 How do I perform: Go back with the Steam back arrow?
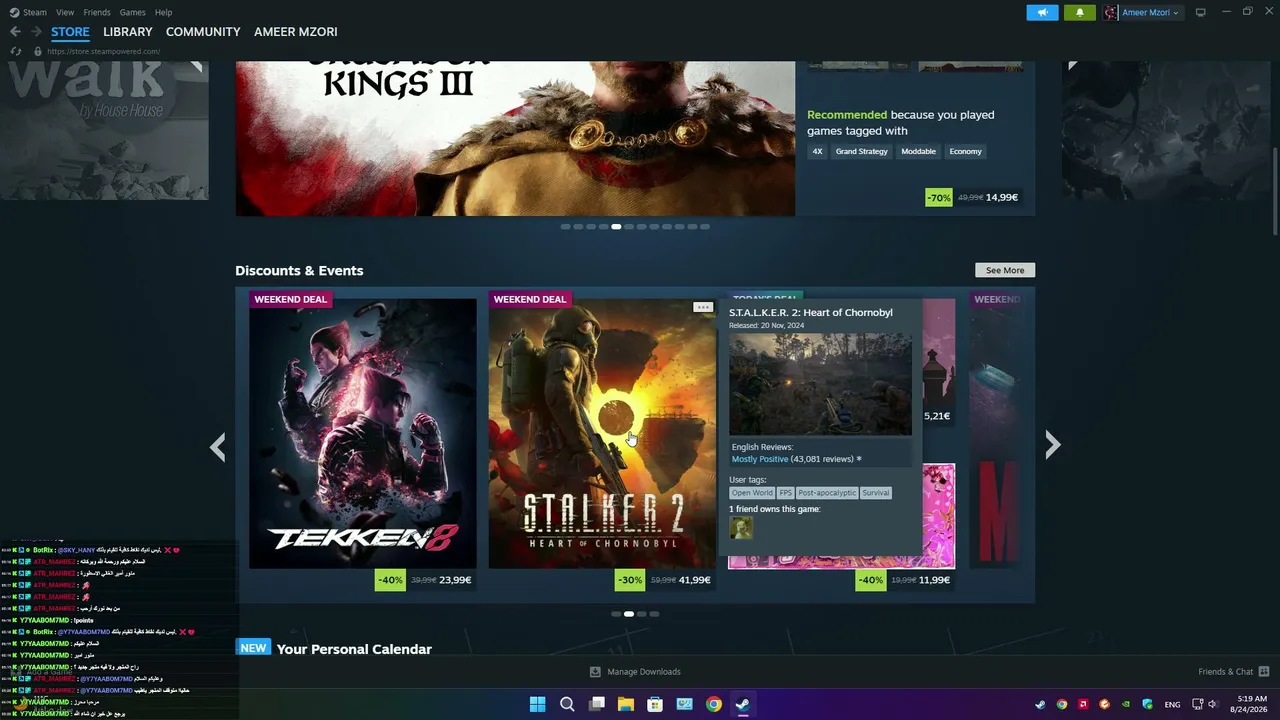pos(15,32)
